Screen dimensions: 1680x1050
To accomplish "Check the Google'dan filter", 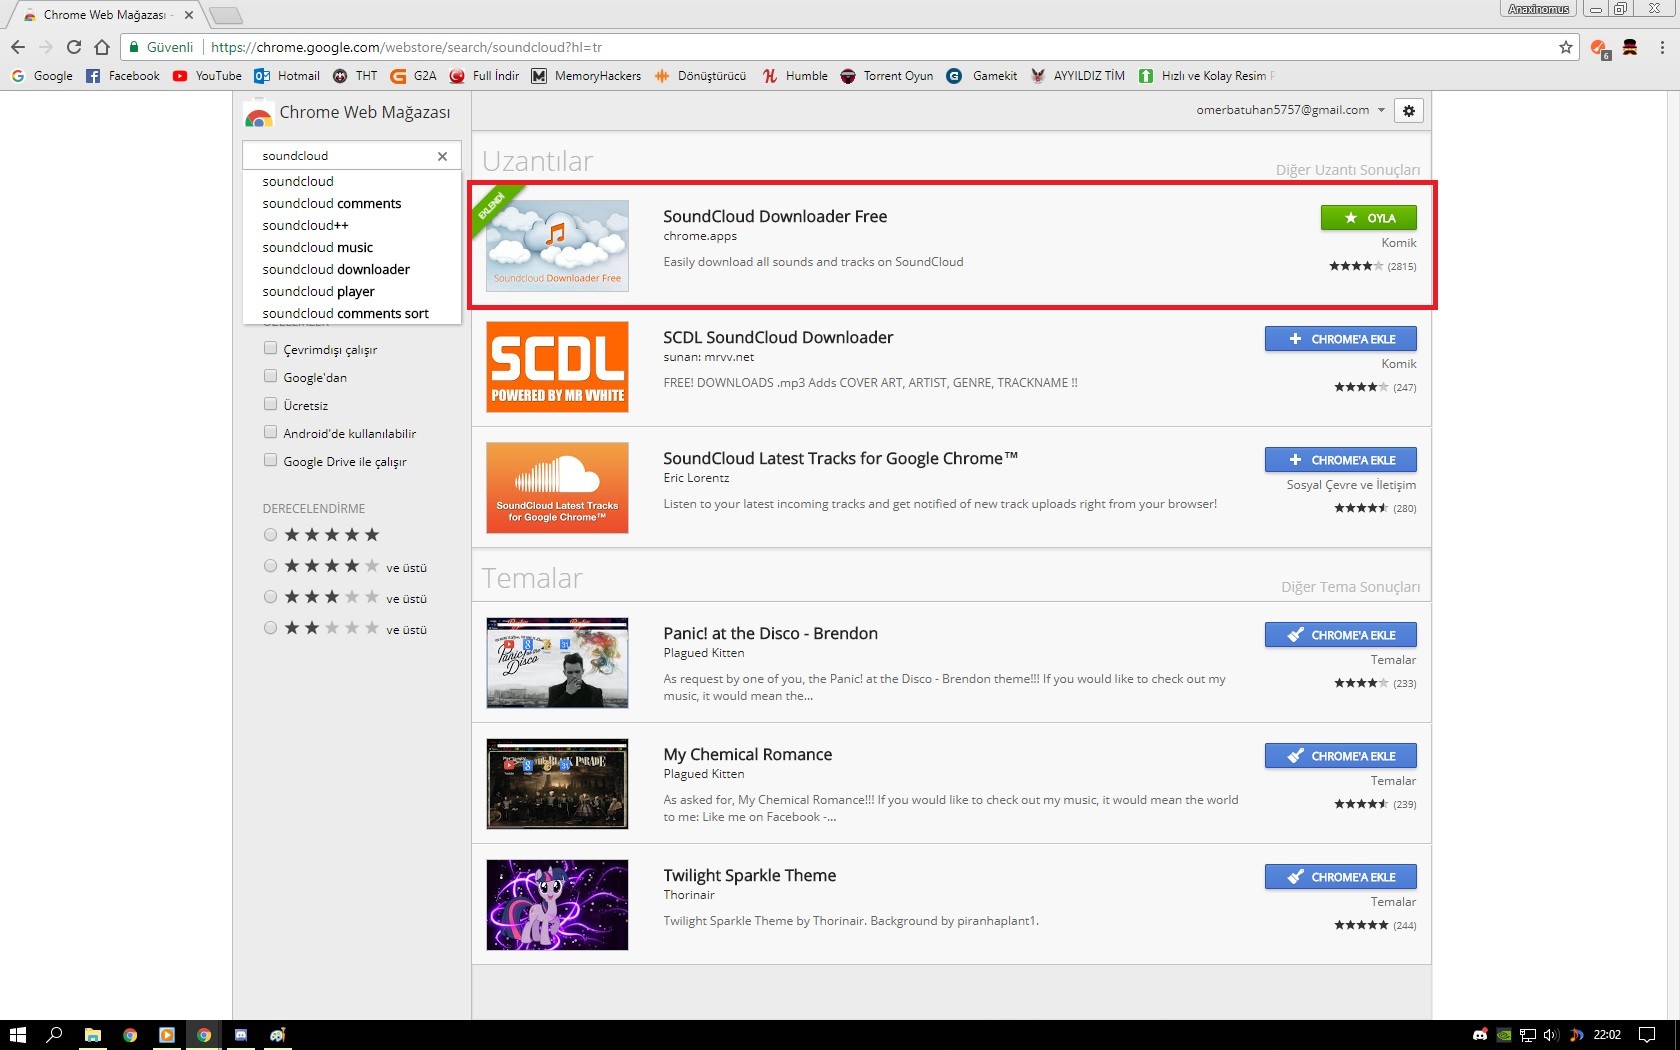I will pyautogui.click(x=270, y=376).
